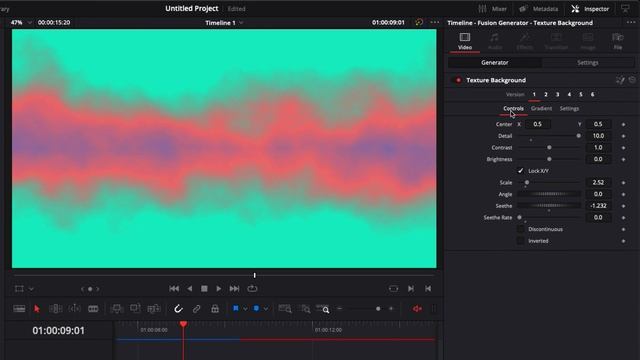Click Overwrite clip icon

pyautogui.click(x=135, y=309)
